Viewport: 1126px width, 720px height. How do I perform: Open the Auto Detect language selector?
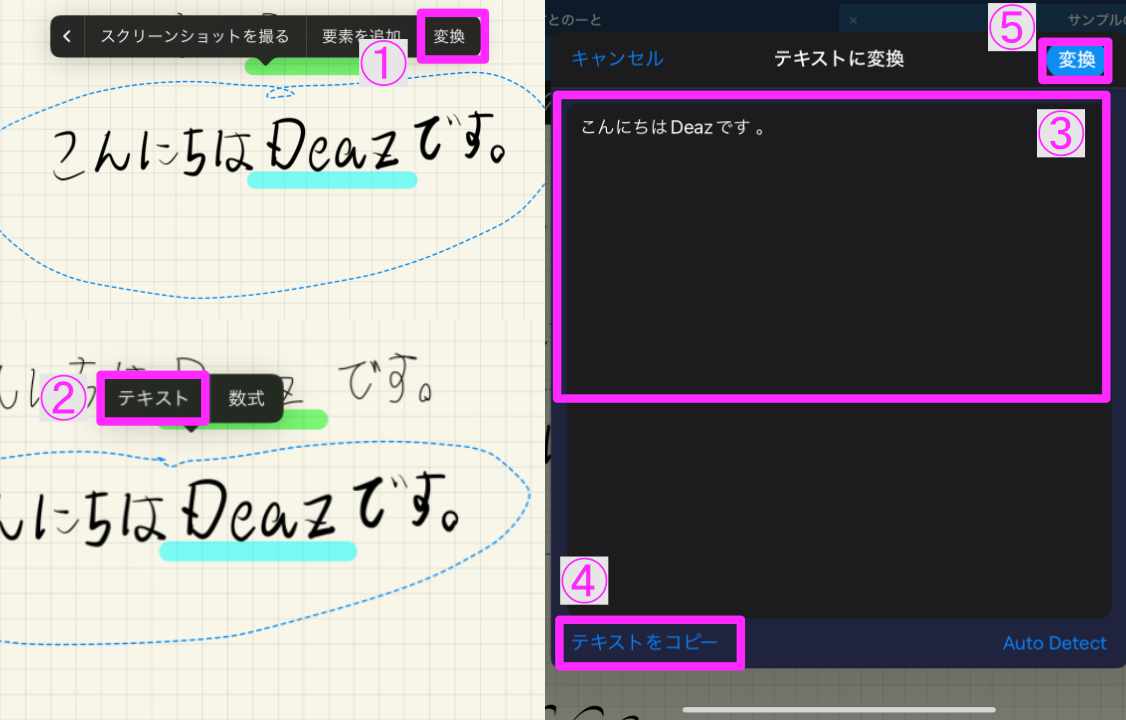1055,643
